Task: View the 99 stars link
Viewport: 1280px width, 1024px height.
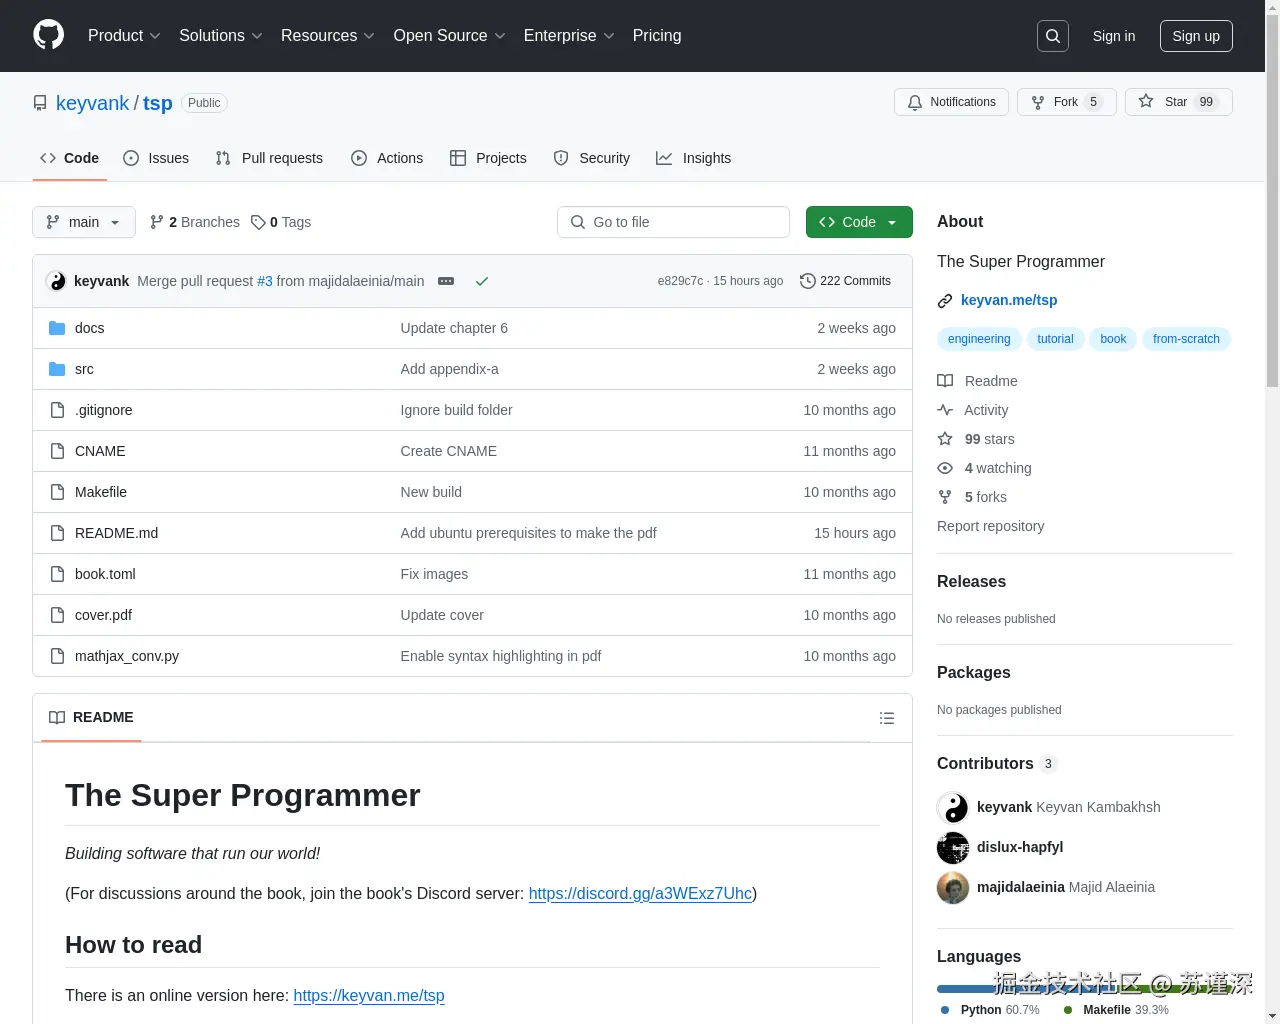Action: tap(976, 439)
